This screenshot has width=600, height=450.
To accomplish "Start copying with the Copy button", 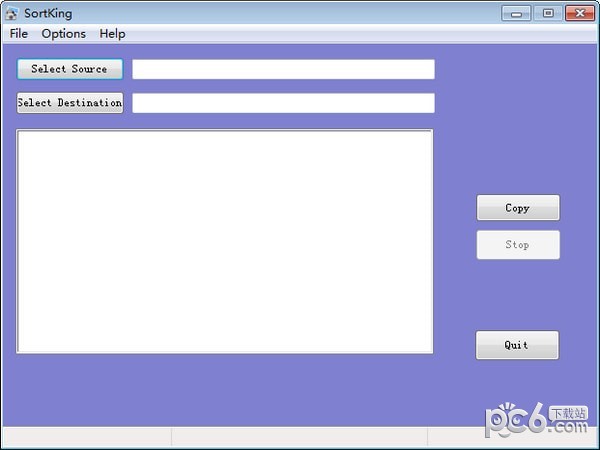I will 518,208.
